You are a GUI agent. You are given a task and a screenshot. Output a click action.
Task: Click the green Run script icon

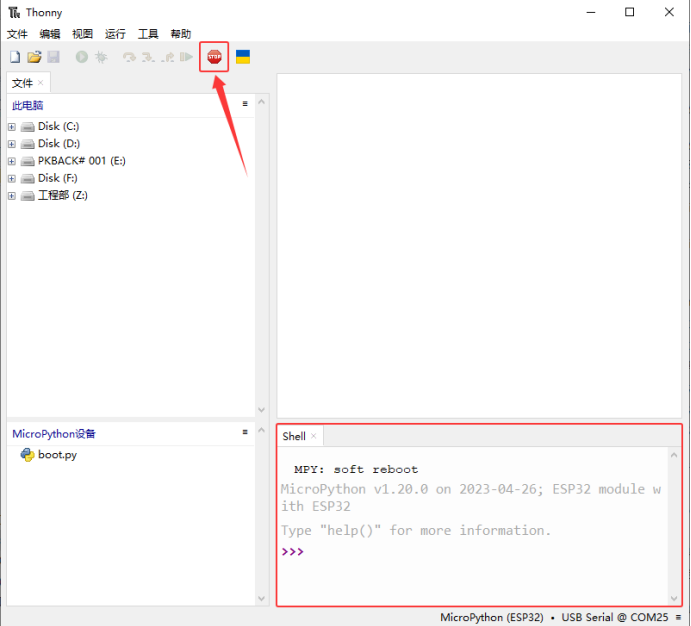pyautogui.click(x=81, y=58)
